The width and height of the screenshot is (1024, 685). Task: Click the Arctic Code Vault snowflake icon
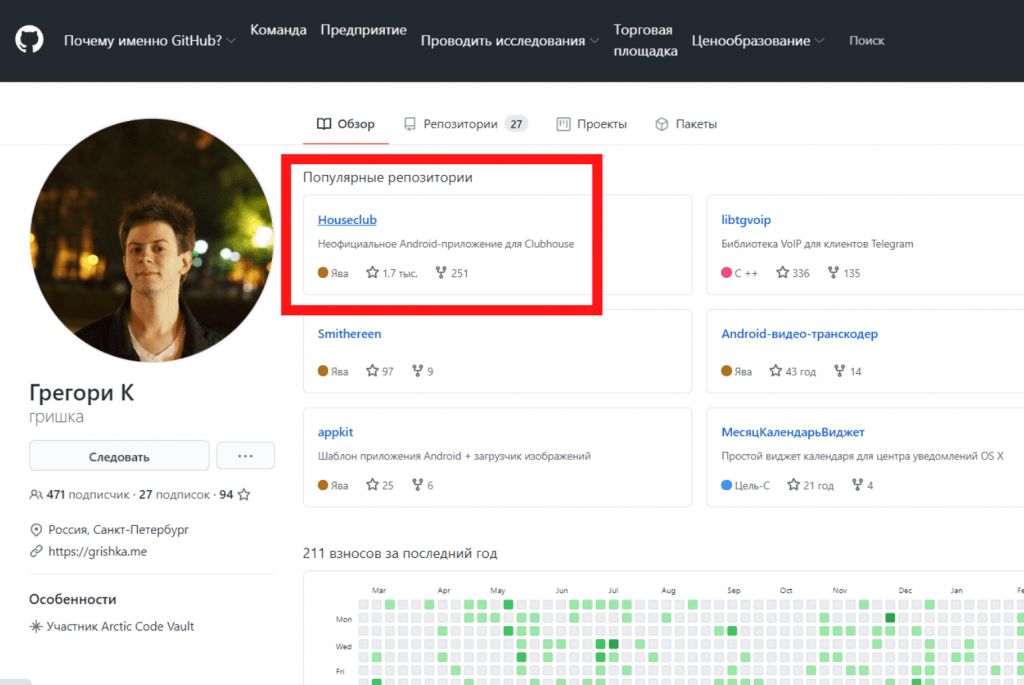(36, 626)
